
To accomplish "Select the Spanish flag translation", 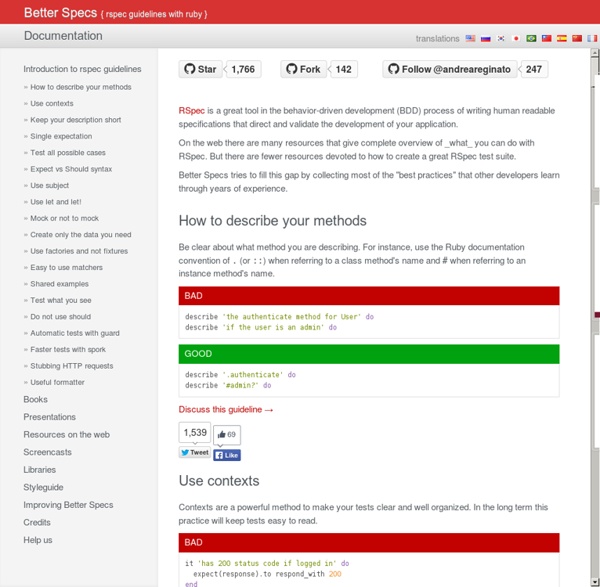I will [562, 38].
